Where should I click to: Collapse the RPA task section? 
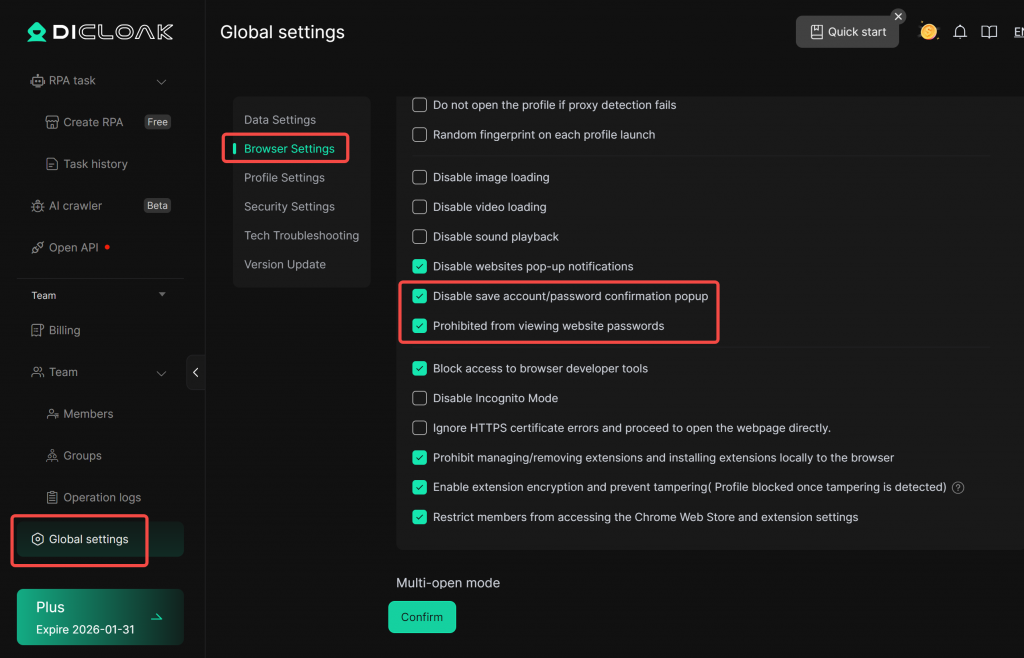[161, 81]
